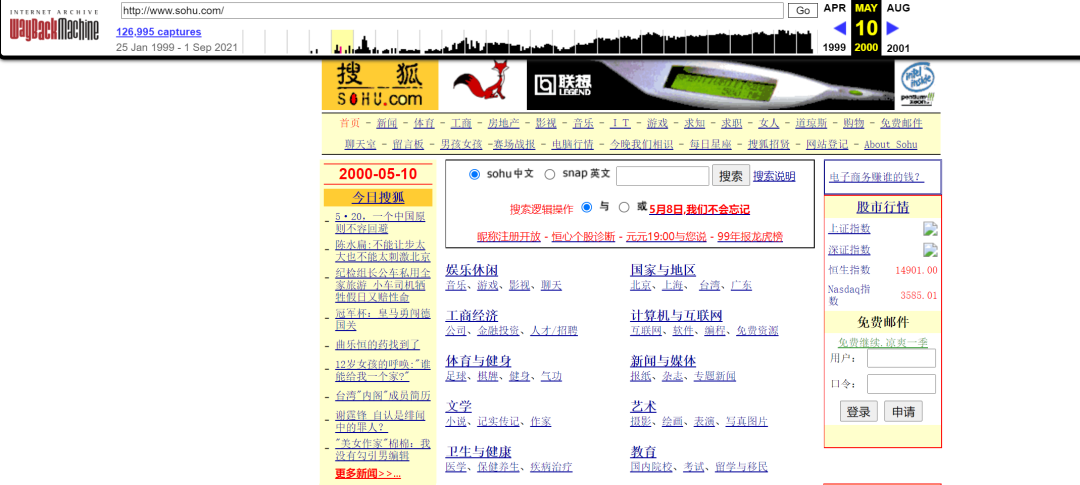Open the 文学 category
1080x485 pixels.
click(459, 406)
